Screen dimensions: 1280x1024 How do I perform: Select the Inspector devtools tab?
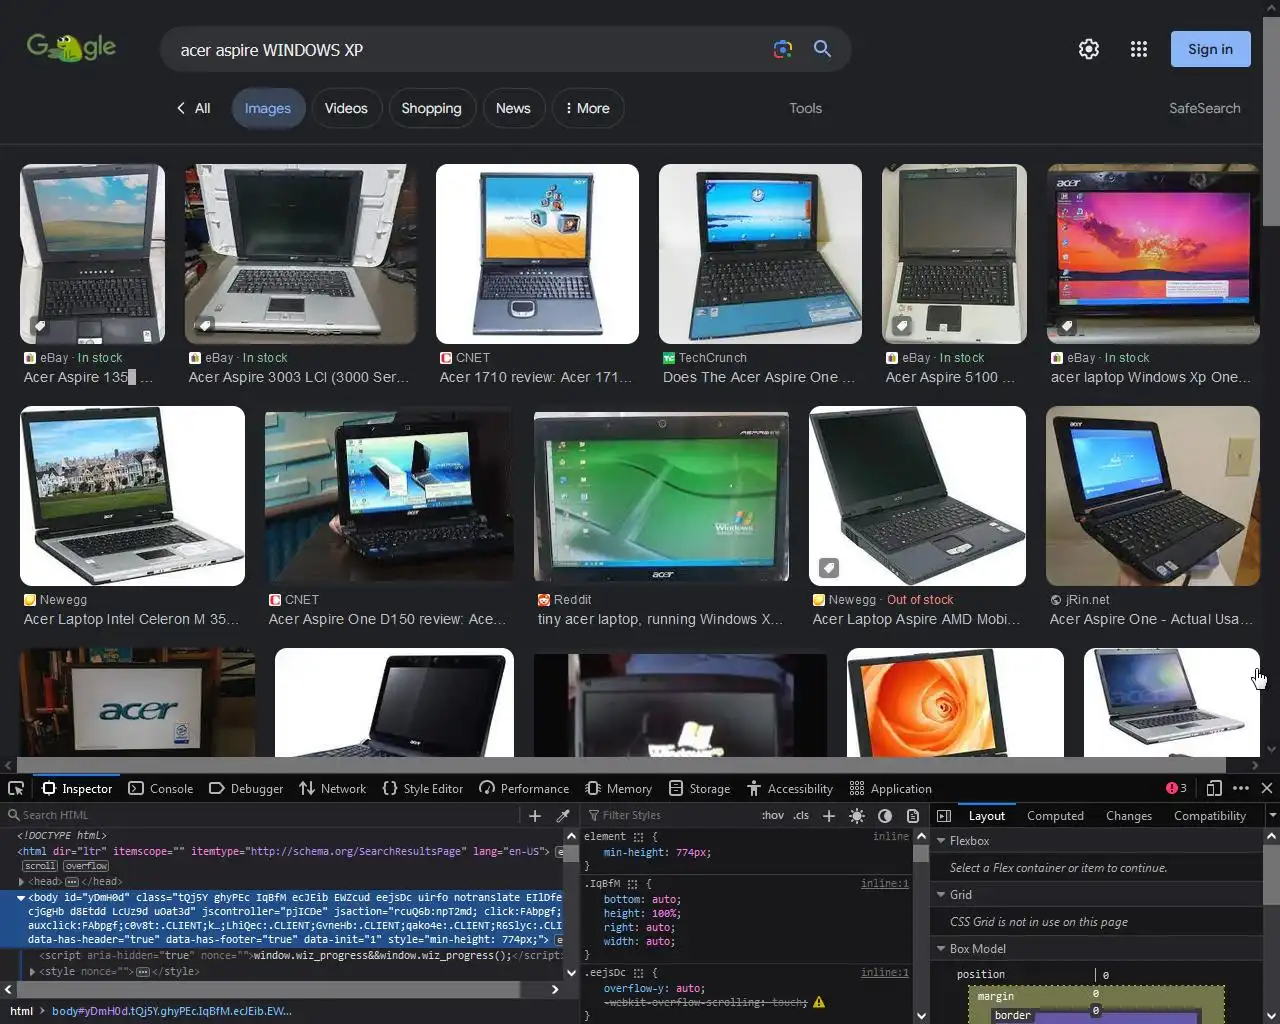pos(77,788)
